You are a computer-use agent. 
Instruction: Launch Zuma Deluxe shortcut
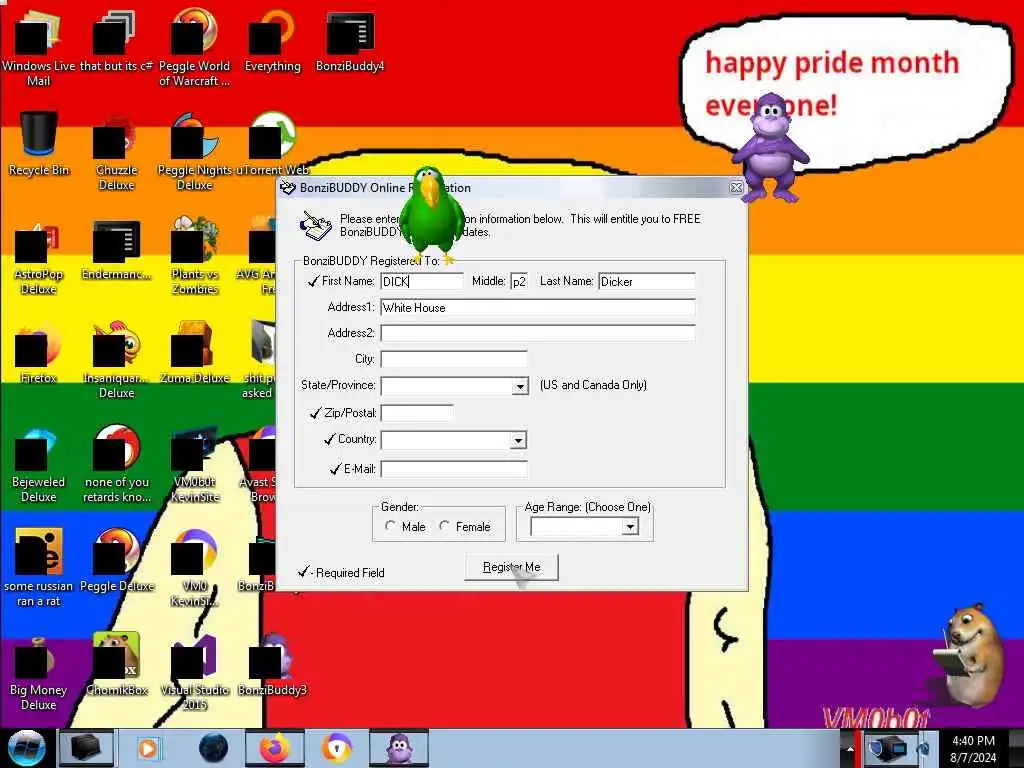[194, 353]
